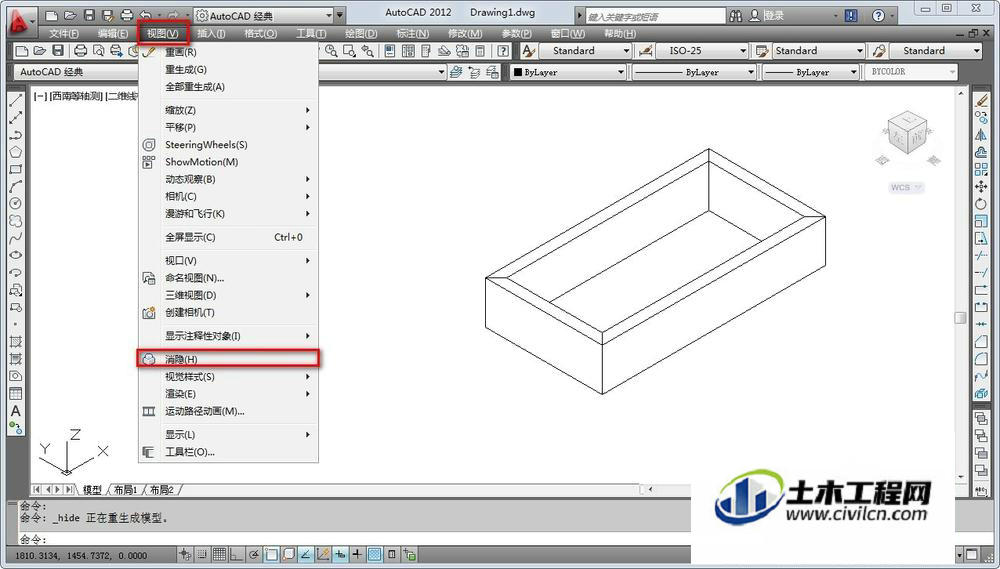Click the Mirror tool in modify toolbar
The image size is (1000, 569).
pyautogui.click(x=982, y=135)
